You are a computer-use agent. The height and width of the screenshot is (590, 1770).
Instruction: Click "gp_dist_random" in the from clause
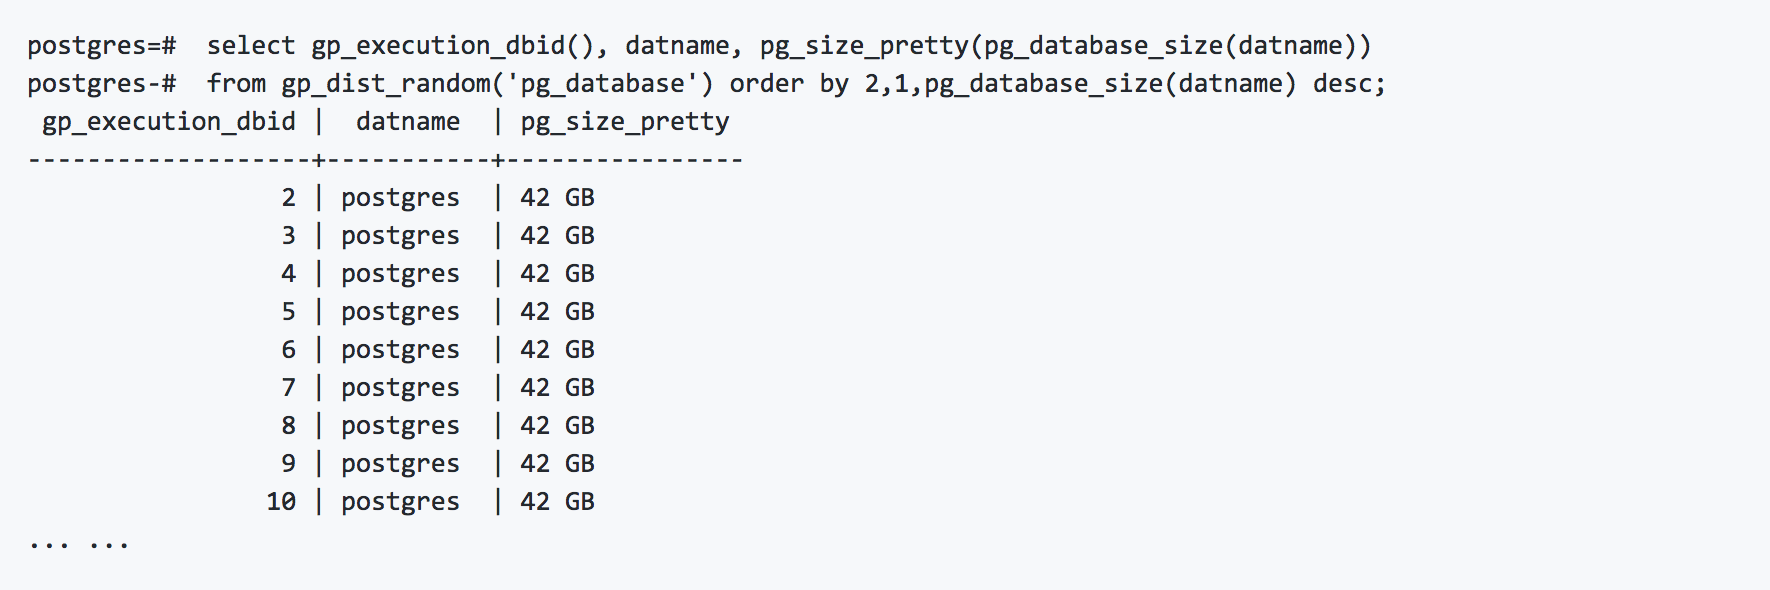click(385, 84)
